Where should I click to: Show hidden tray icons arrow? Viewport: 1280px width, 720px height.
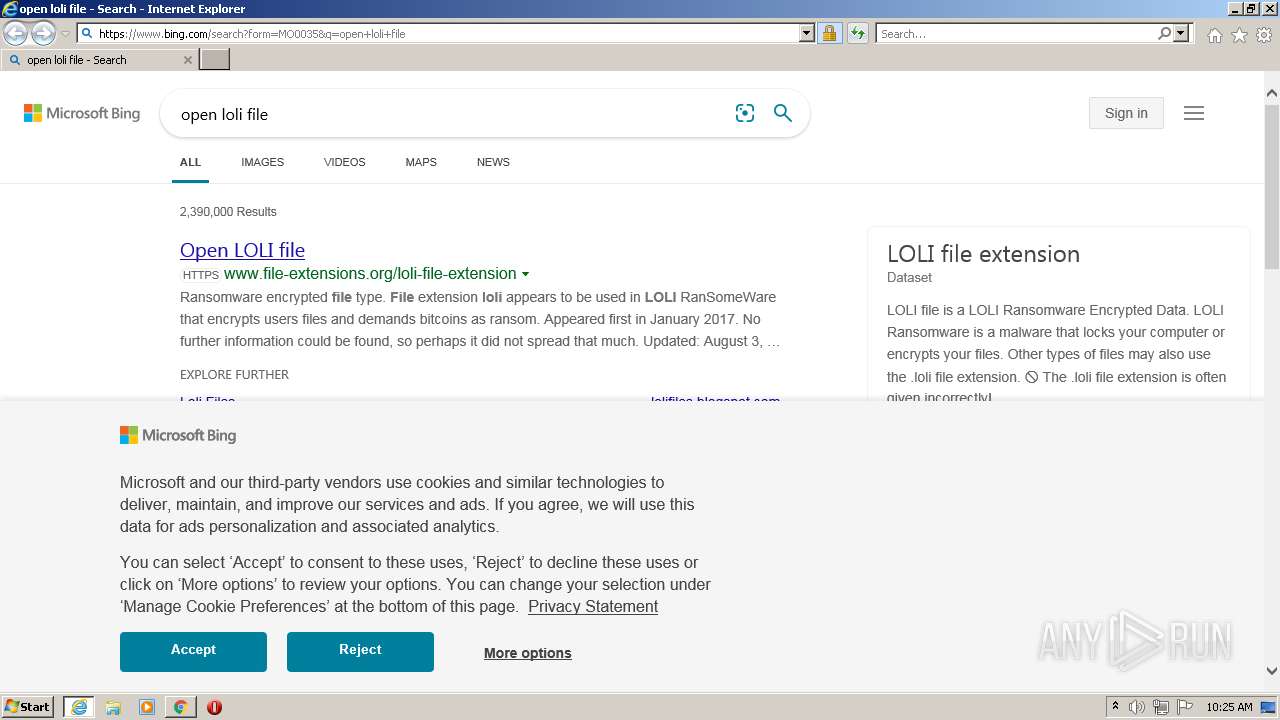coord(1116,707)
